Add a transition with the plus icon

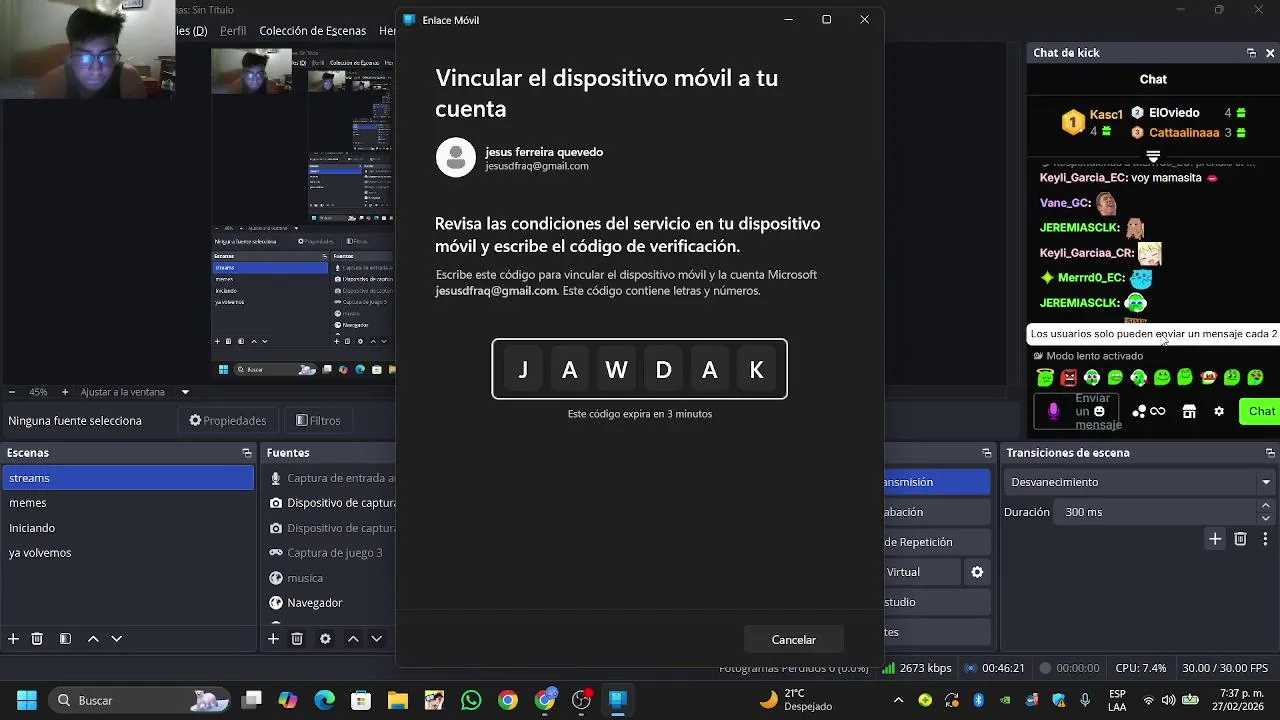click(1215, 539)
